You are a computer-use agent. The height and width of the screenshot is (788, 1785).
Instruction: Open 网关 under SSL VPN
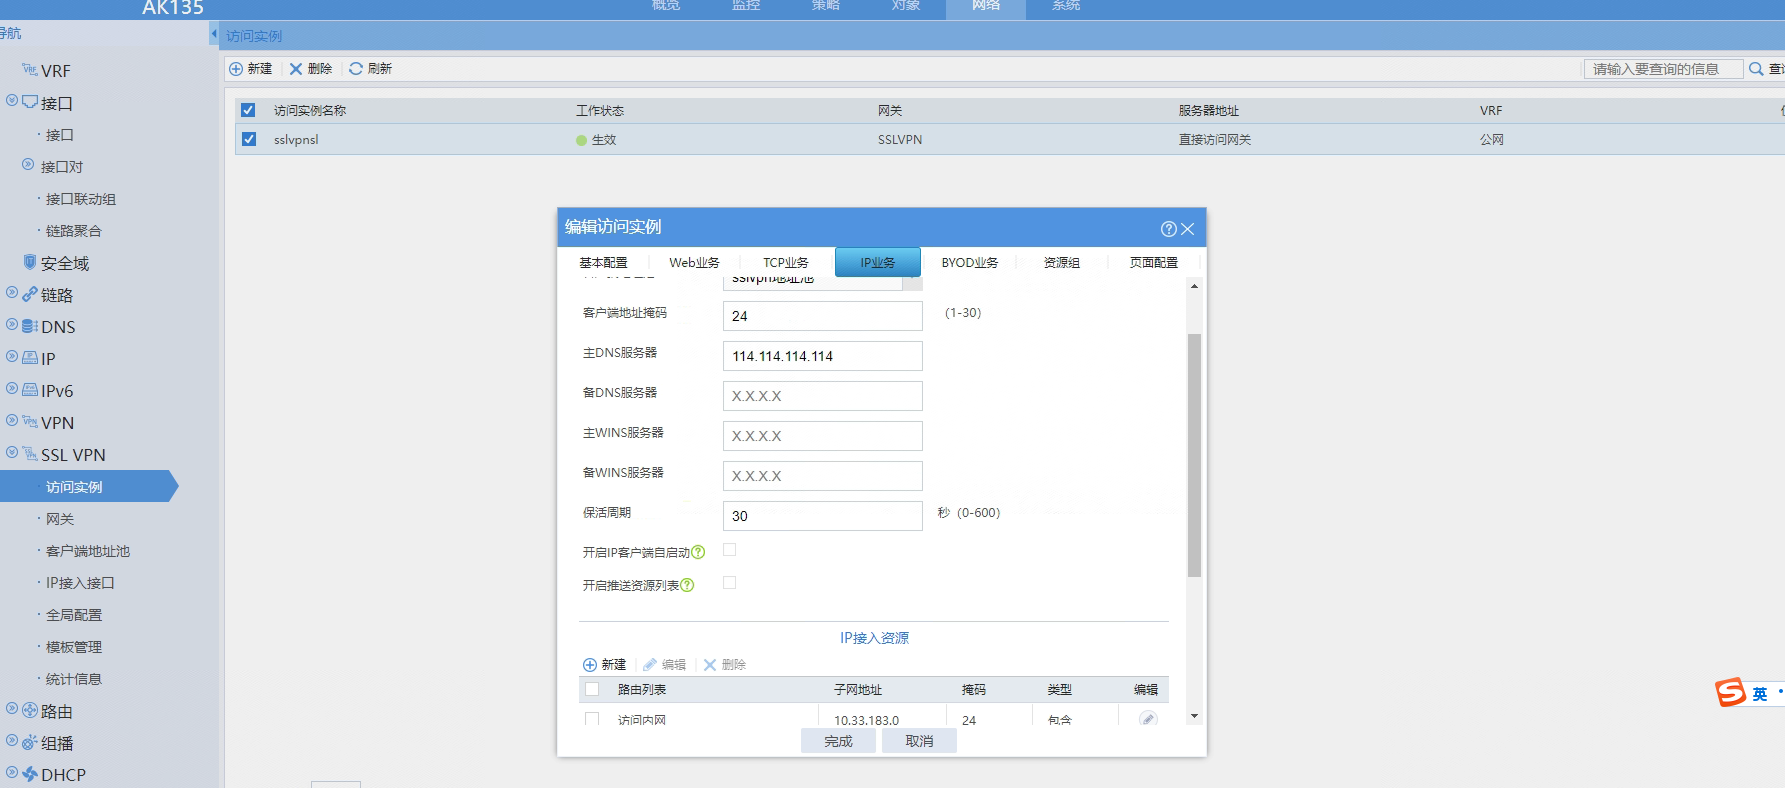point(60,519)
